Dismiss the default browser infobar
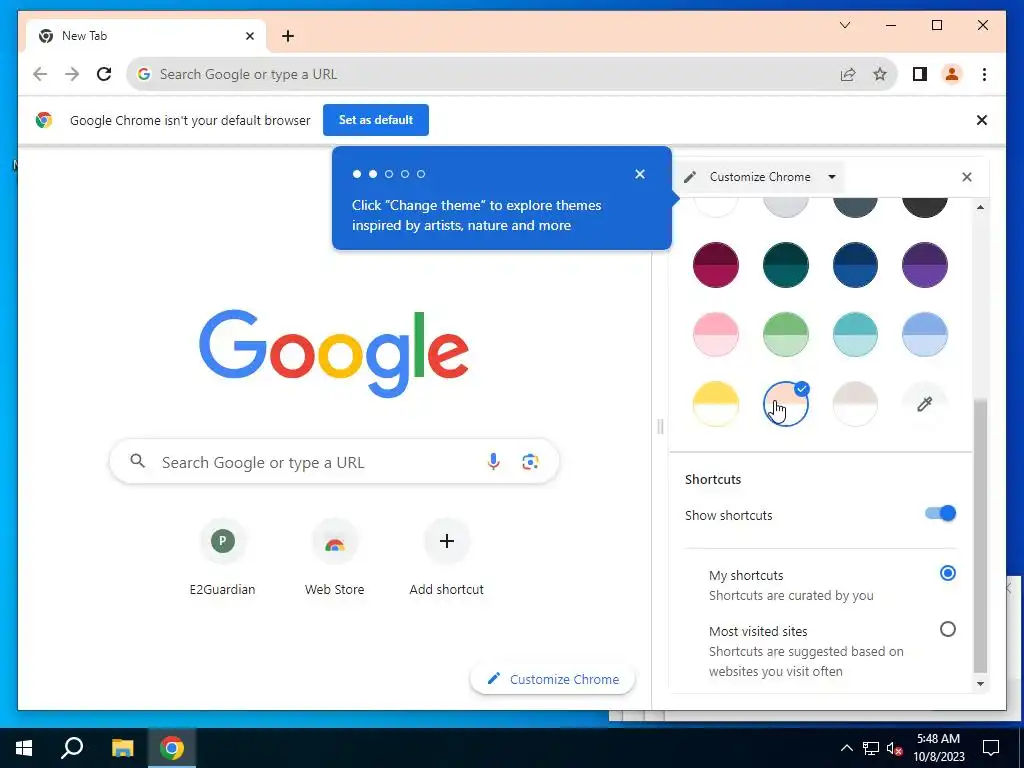Viewport: 1024px width, 768px height. (x=981, y=120)
